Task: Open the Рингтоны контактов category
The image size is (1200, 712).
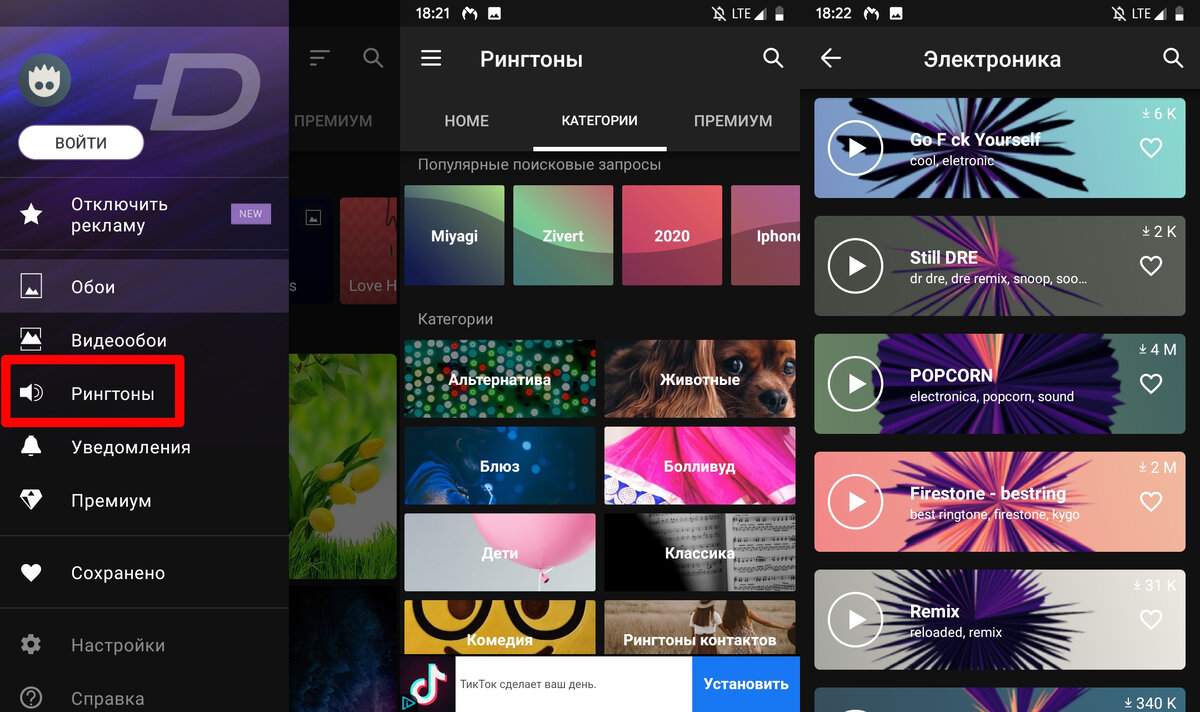Action: click(700, 628)
